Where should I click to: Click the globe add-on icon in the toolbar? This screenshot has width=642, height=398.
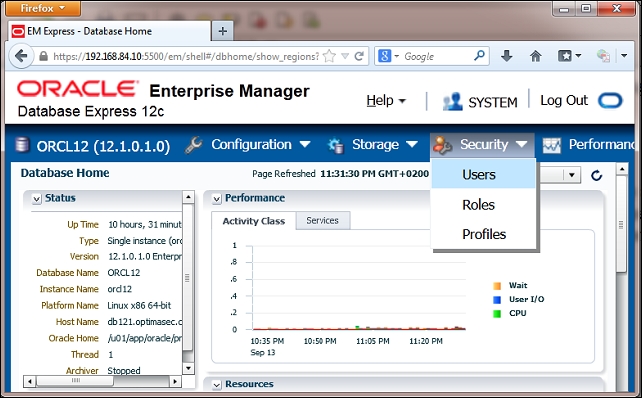click(603, 56)
